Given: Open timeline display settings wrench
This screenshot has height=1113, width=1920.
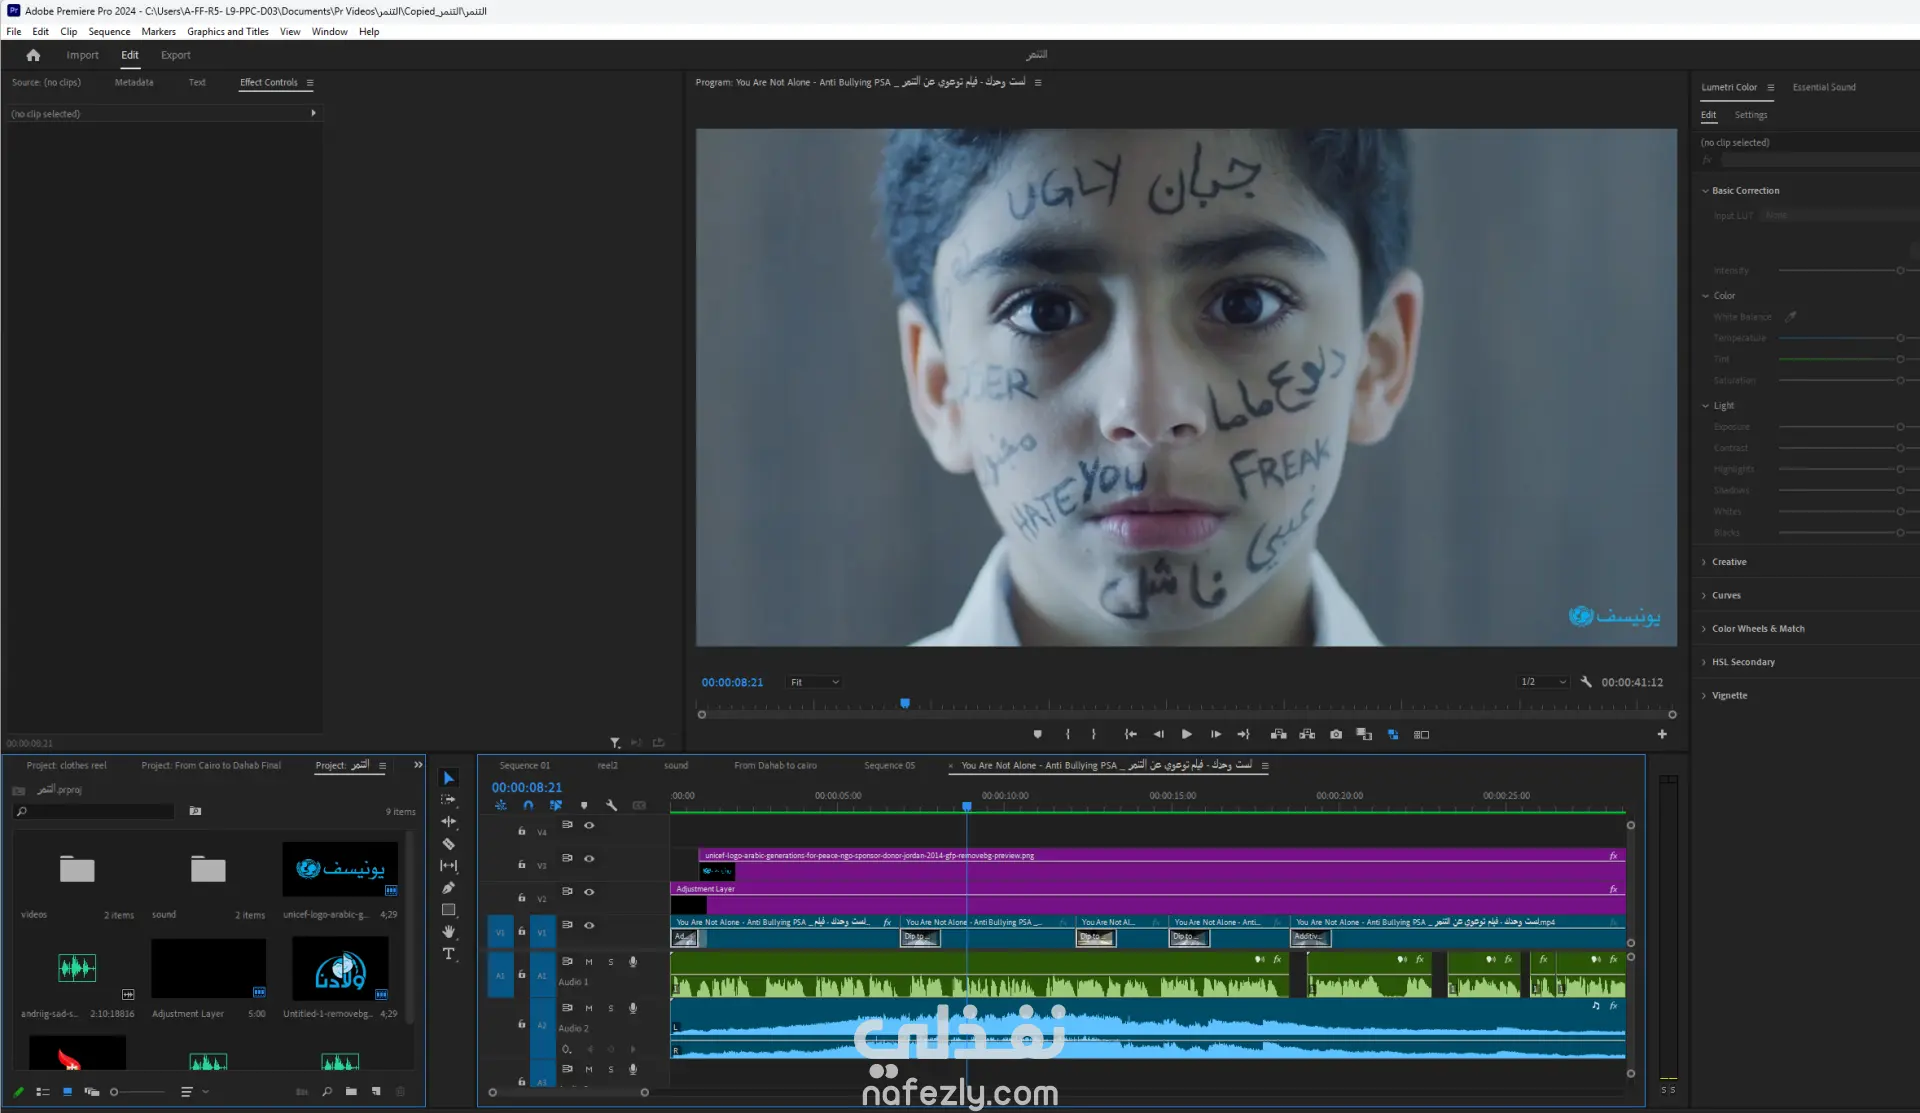Looking at the screenshot, I should [x=612, y=805].
